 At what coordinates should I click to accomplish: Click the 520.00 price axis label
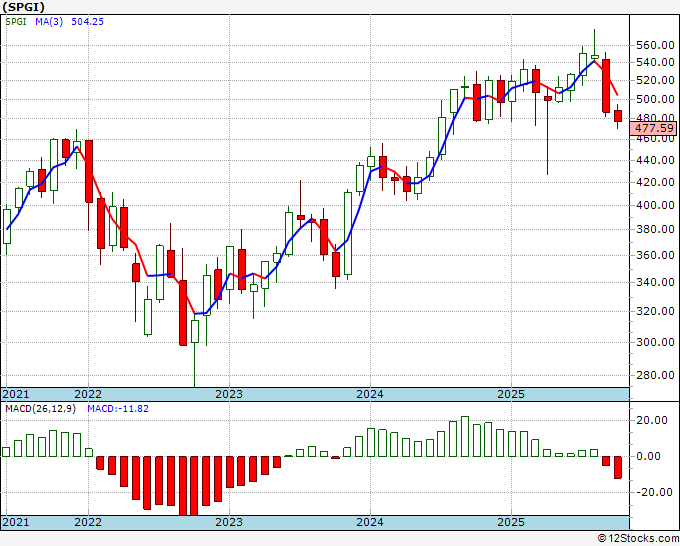coord(655,80)
